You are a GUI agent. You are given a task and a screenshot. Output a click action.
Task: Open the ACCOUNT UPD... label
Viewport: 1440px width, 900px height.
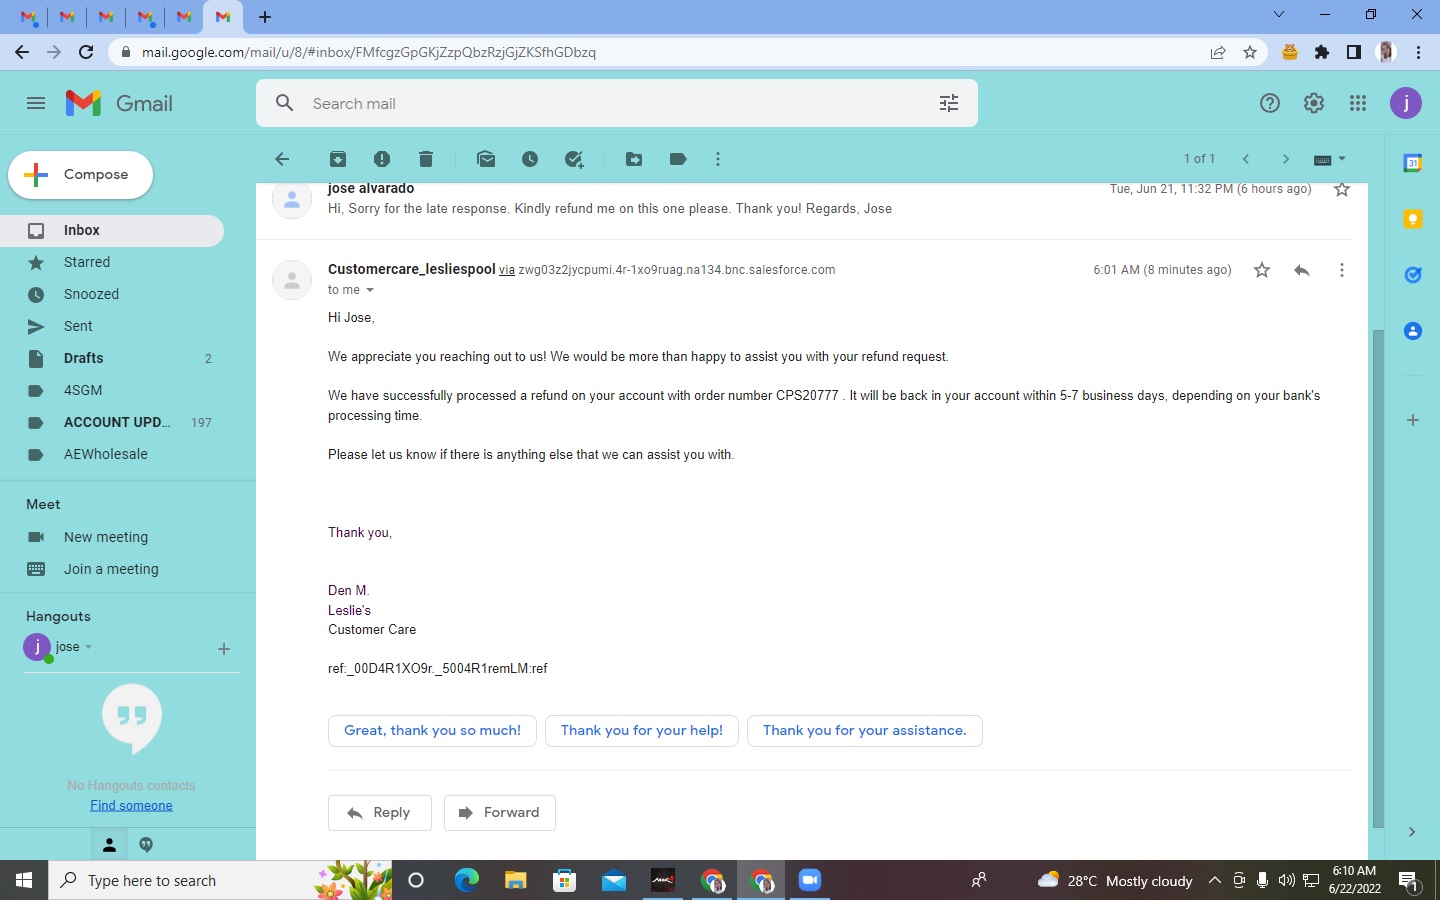(112, 422)
